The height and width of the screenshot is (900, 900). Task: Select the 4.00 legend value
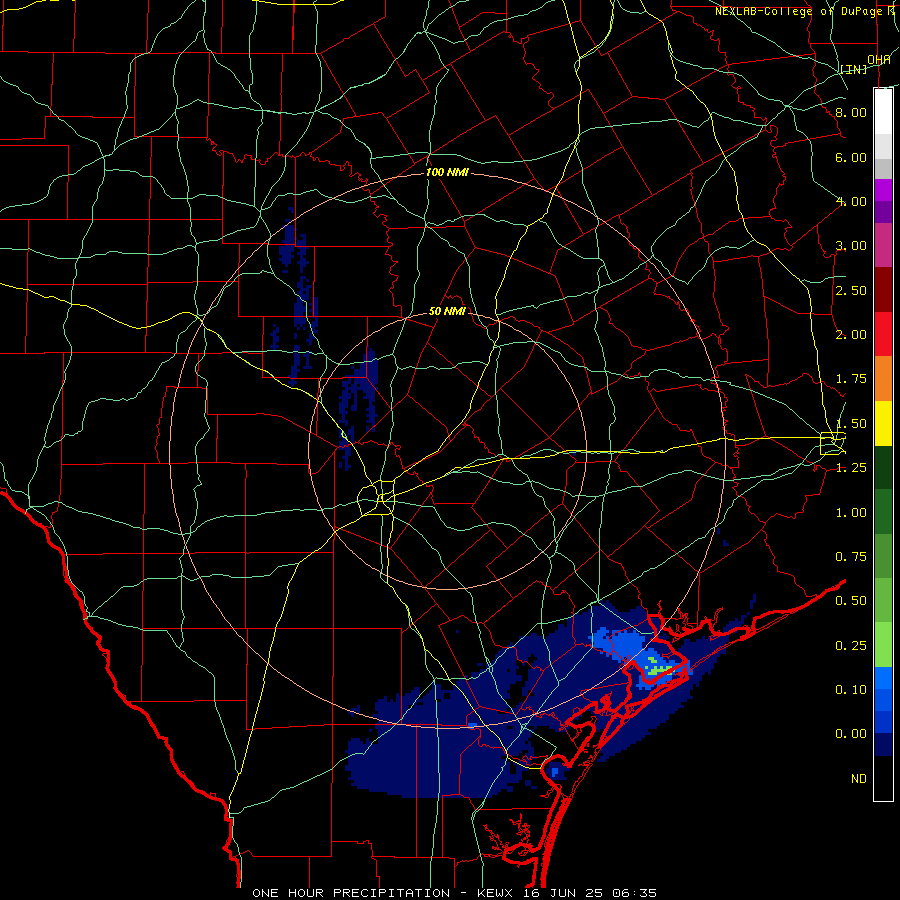(851, 201)
